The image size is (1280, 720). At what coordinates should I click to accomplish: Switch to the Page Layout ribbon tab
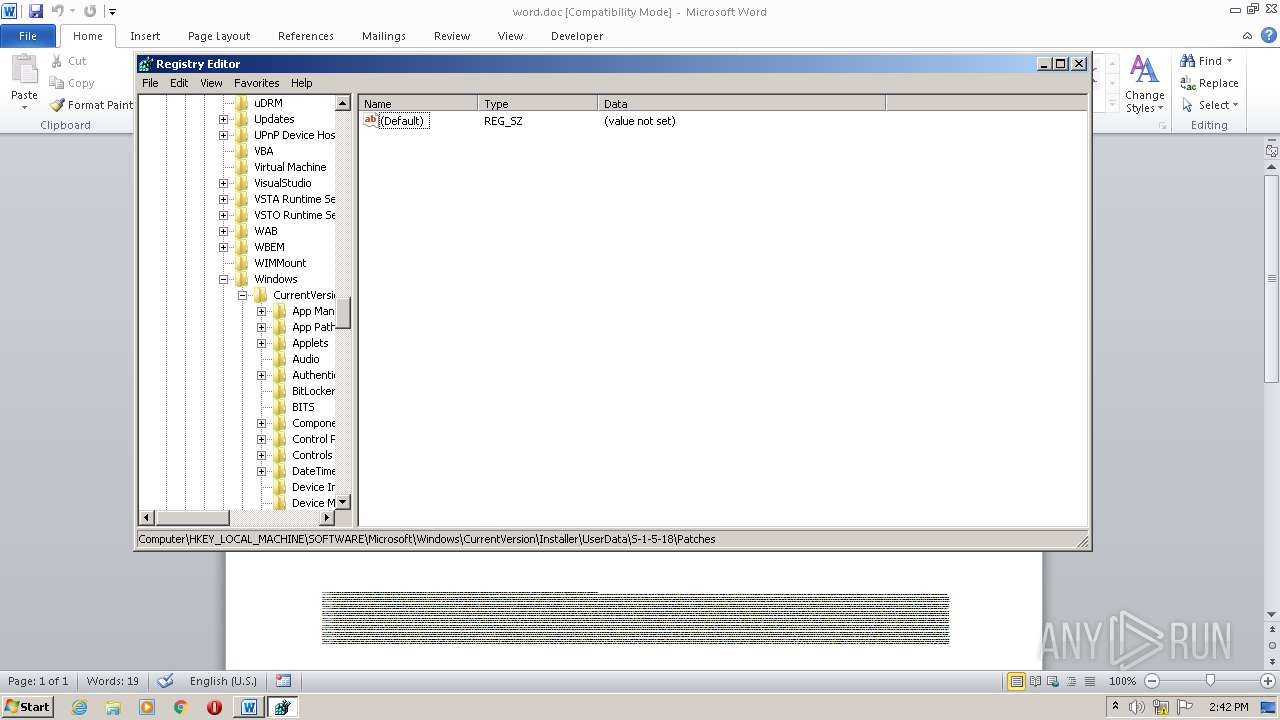(x=219, y=36)
